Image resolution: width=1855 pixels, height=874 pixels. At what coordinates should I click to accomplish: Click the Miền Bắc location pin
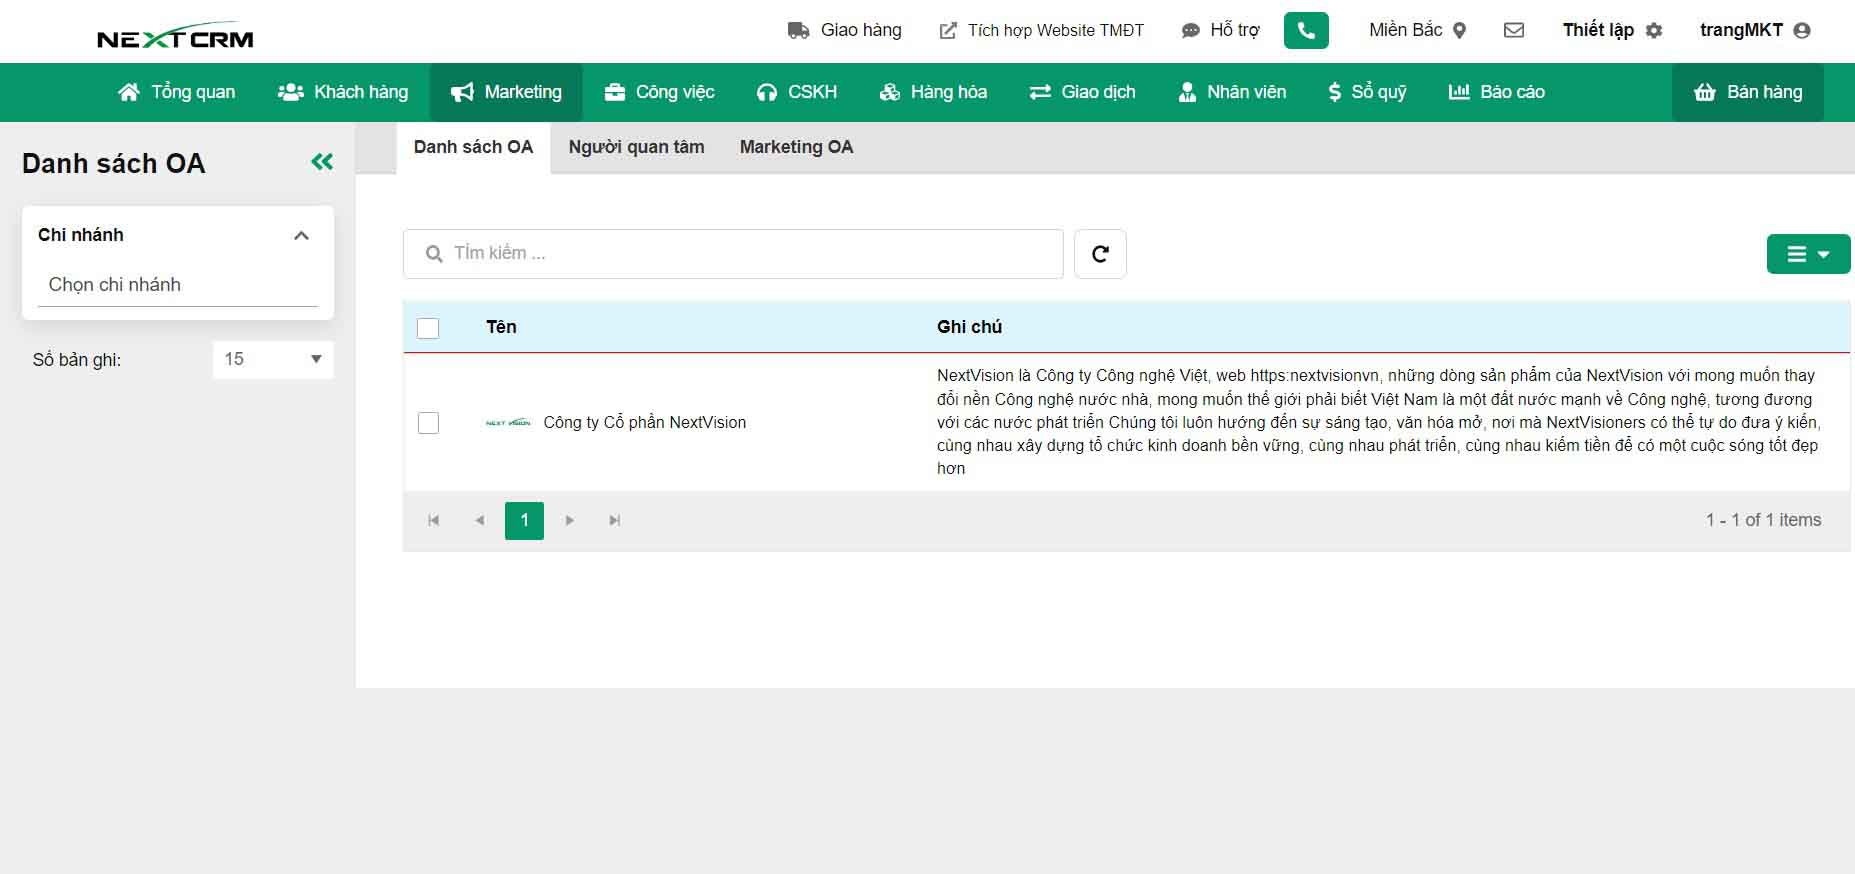click(x=1459, y=31)
